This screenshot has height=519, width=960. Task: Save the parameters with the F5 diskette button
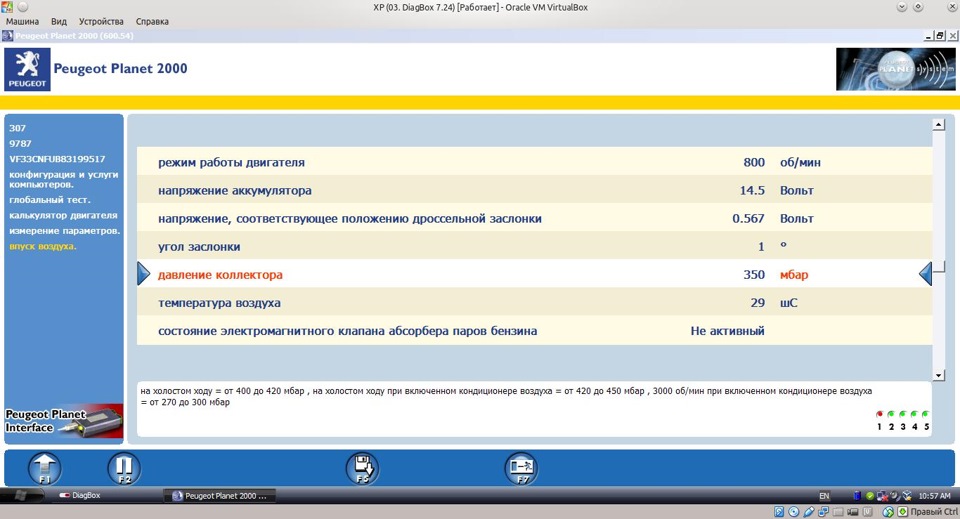(362, 469)
